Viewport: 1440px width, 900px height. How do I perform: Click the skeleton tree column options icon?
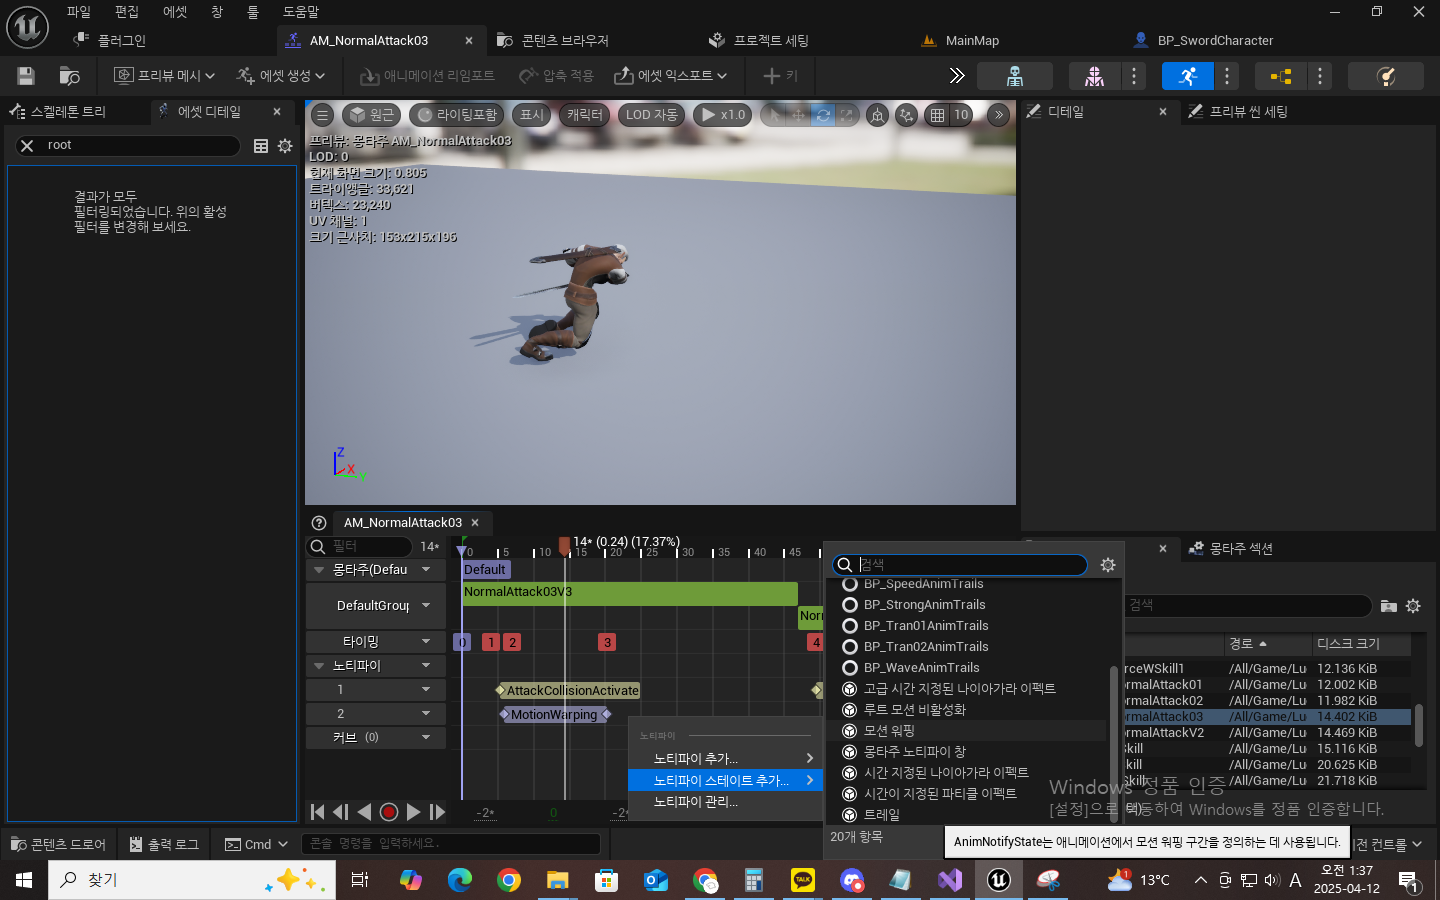(261, 146)
